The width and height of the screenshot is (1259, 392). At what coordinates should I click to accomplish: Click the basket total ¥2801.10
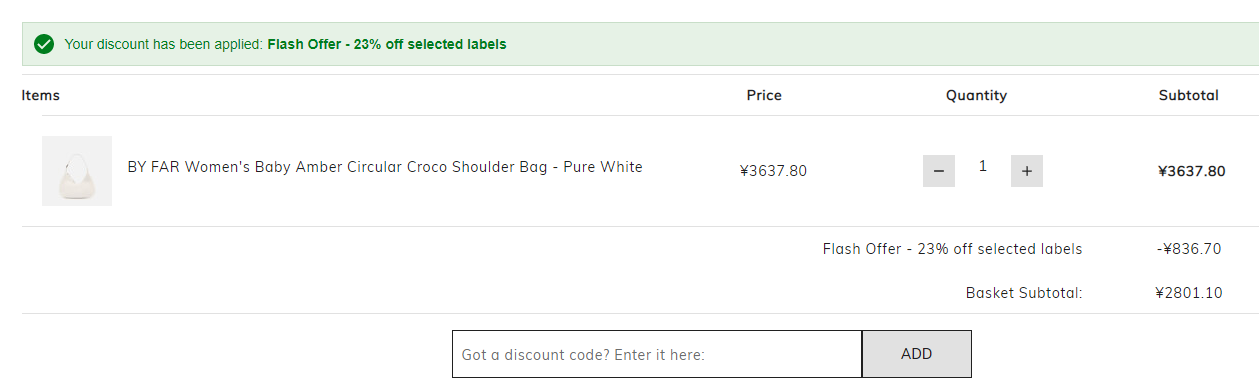click(x=1188, y=293)
